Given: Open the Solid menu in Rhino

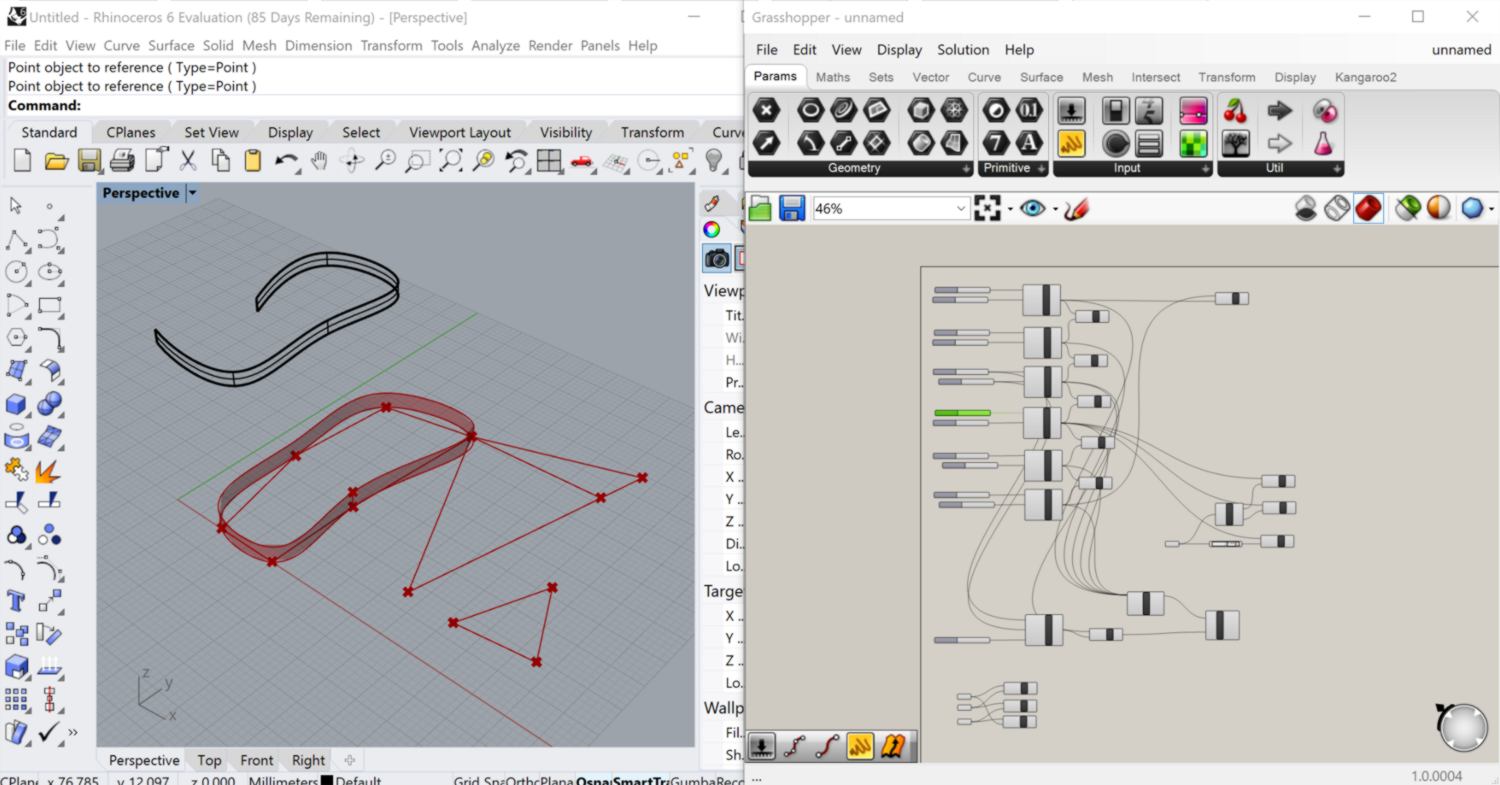Looking at the screenshot, I should pyautogui.click(x=218, y=45).
